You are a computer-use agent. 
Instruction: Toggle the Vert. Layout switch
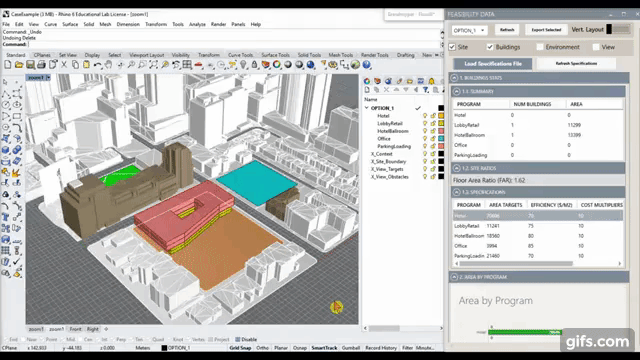pos(618,29)
